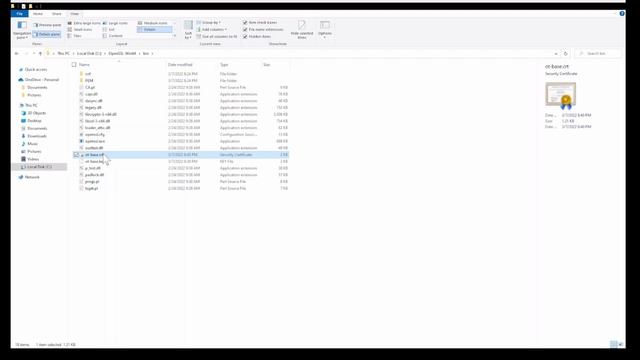This screenshot has height=360, width=640.
Task: Open address bar history dropdown
Action: [x=556, y=53]
